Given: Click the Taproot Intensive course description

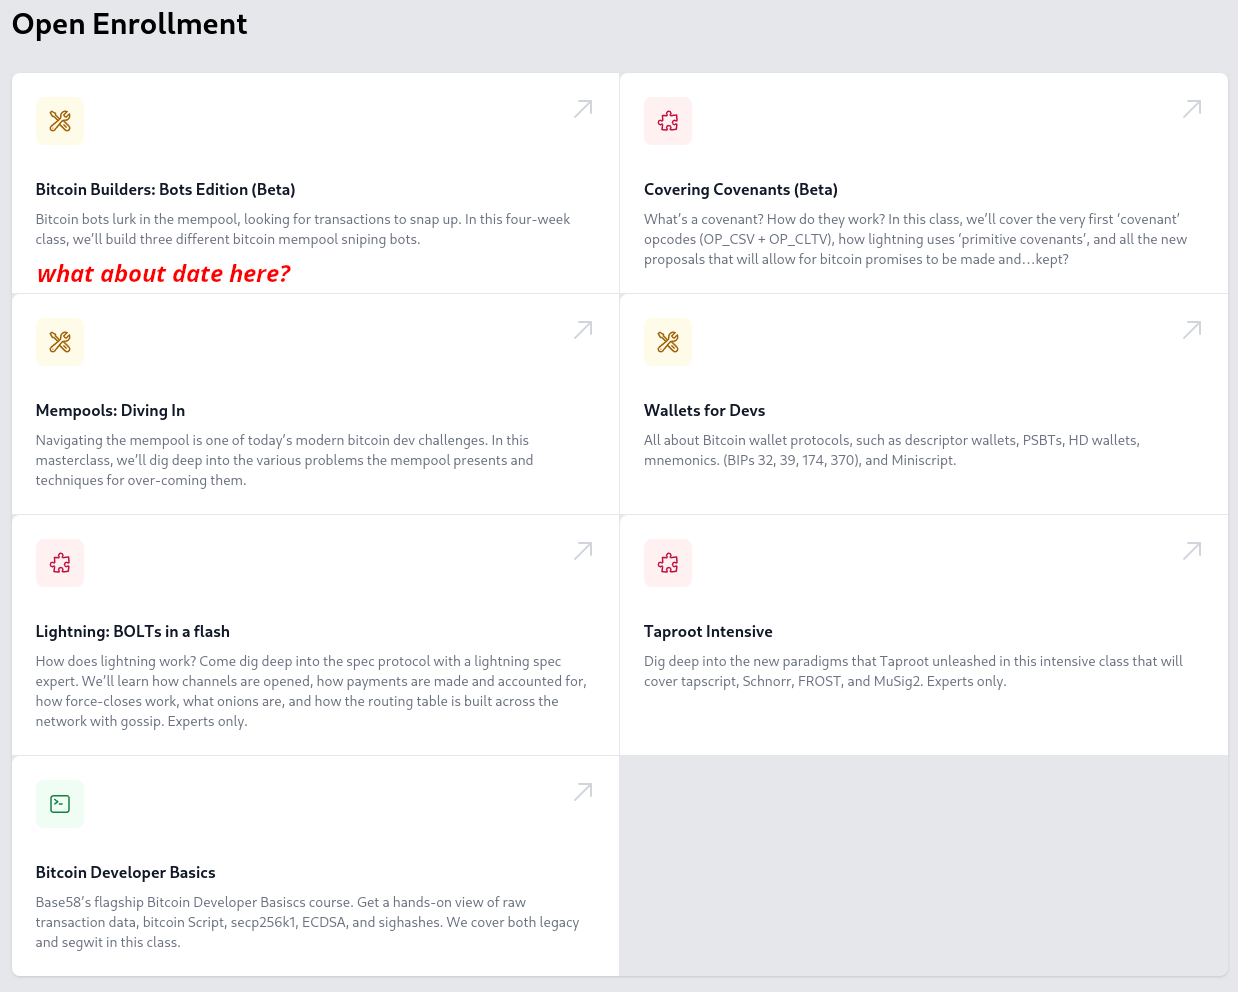Looking at the screenshot, I should click(913, 671).
